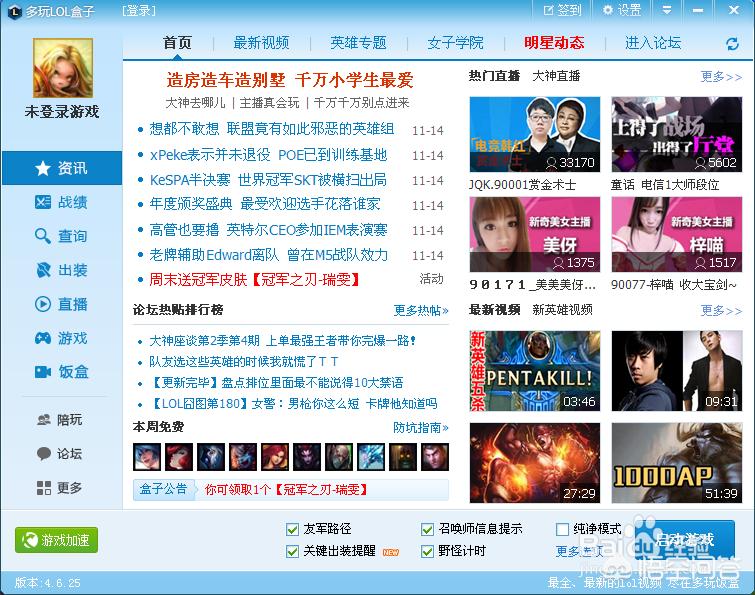Select the 大神直播 sub-tab
Screen dimensions: 755x595
[x=556, y=76]
